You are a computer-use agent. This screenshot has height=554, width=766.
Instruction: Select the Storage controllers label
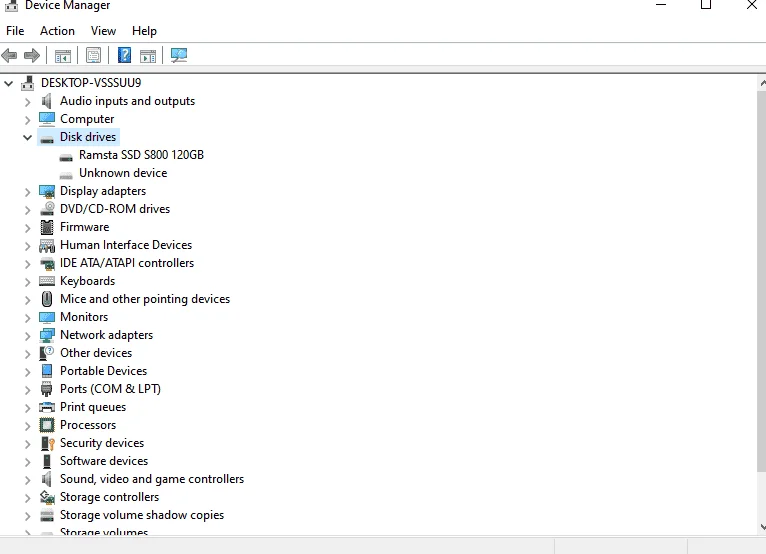pyautogui.click(x=109, y=497)
